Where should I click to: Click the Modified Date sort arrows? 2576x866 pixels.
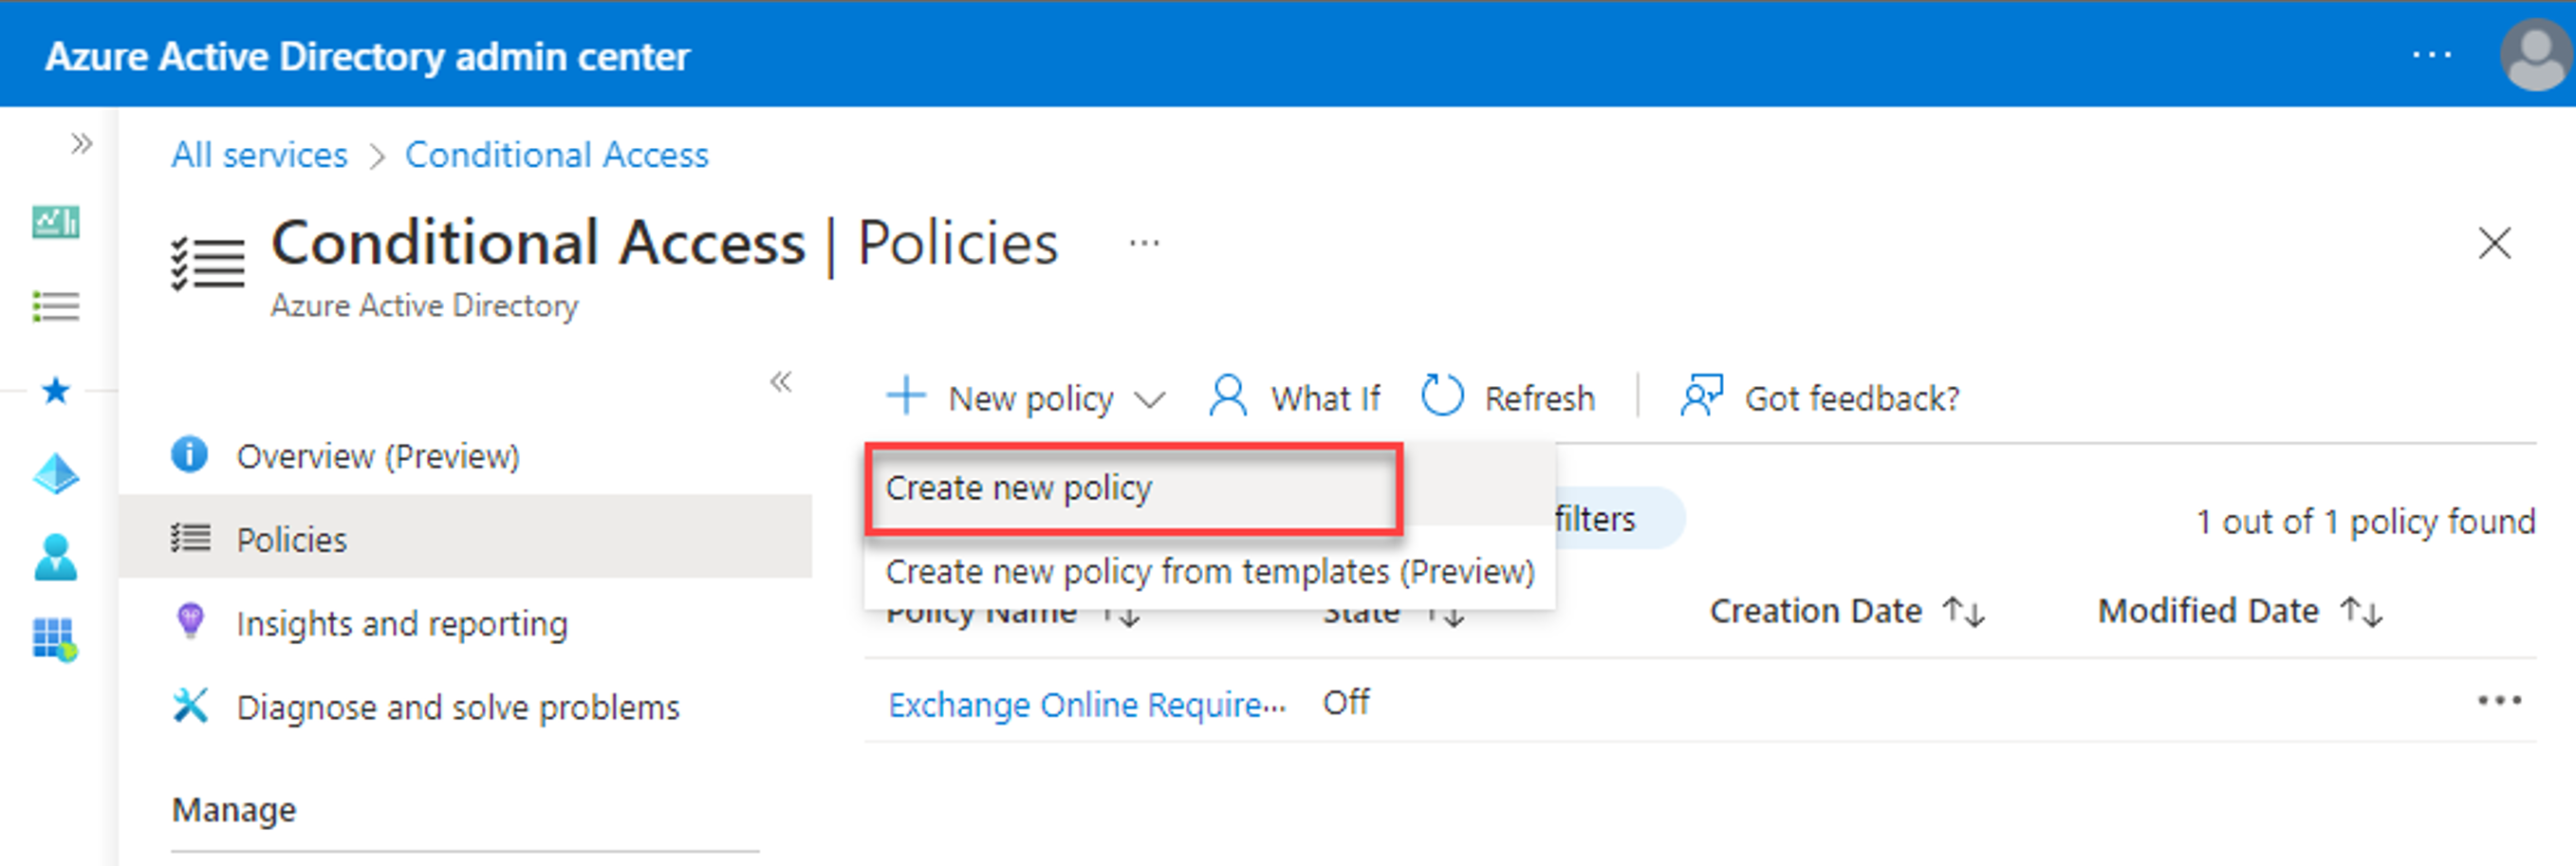2361,611
